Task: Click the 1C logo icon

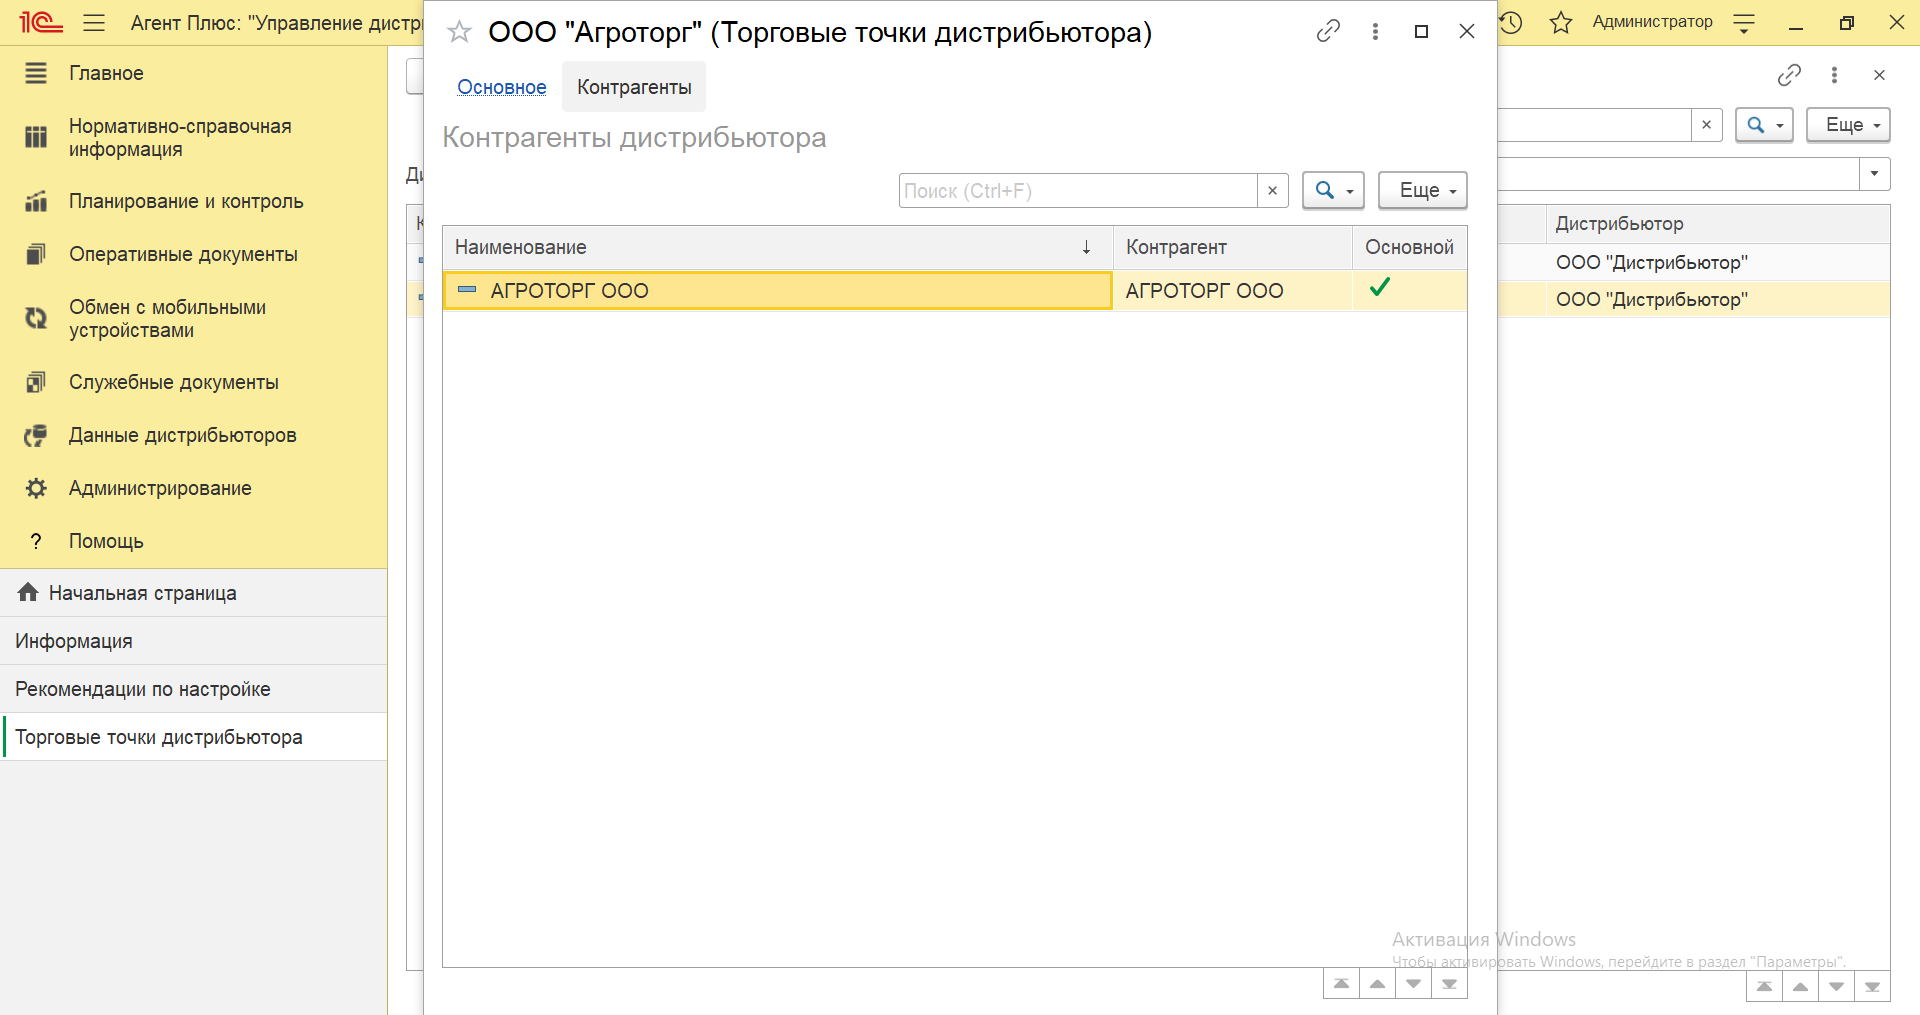Action: 41,21
